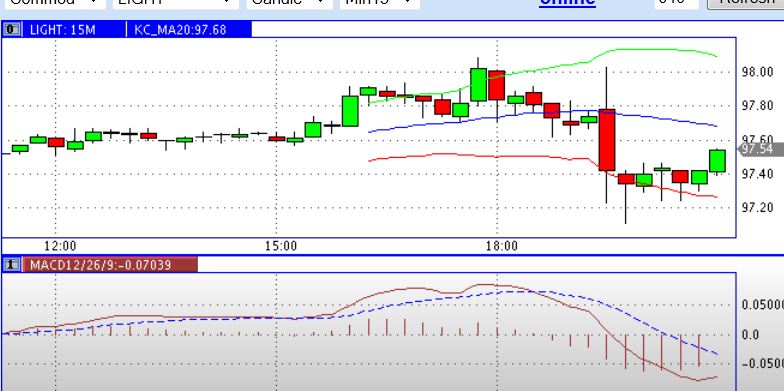Select the KC_MA20:97.68 indicator label
784x391 pixels.
[180, 30]
